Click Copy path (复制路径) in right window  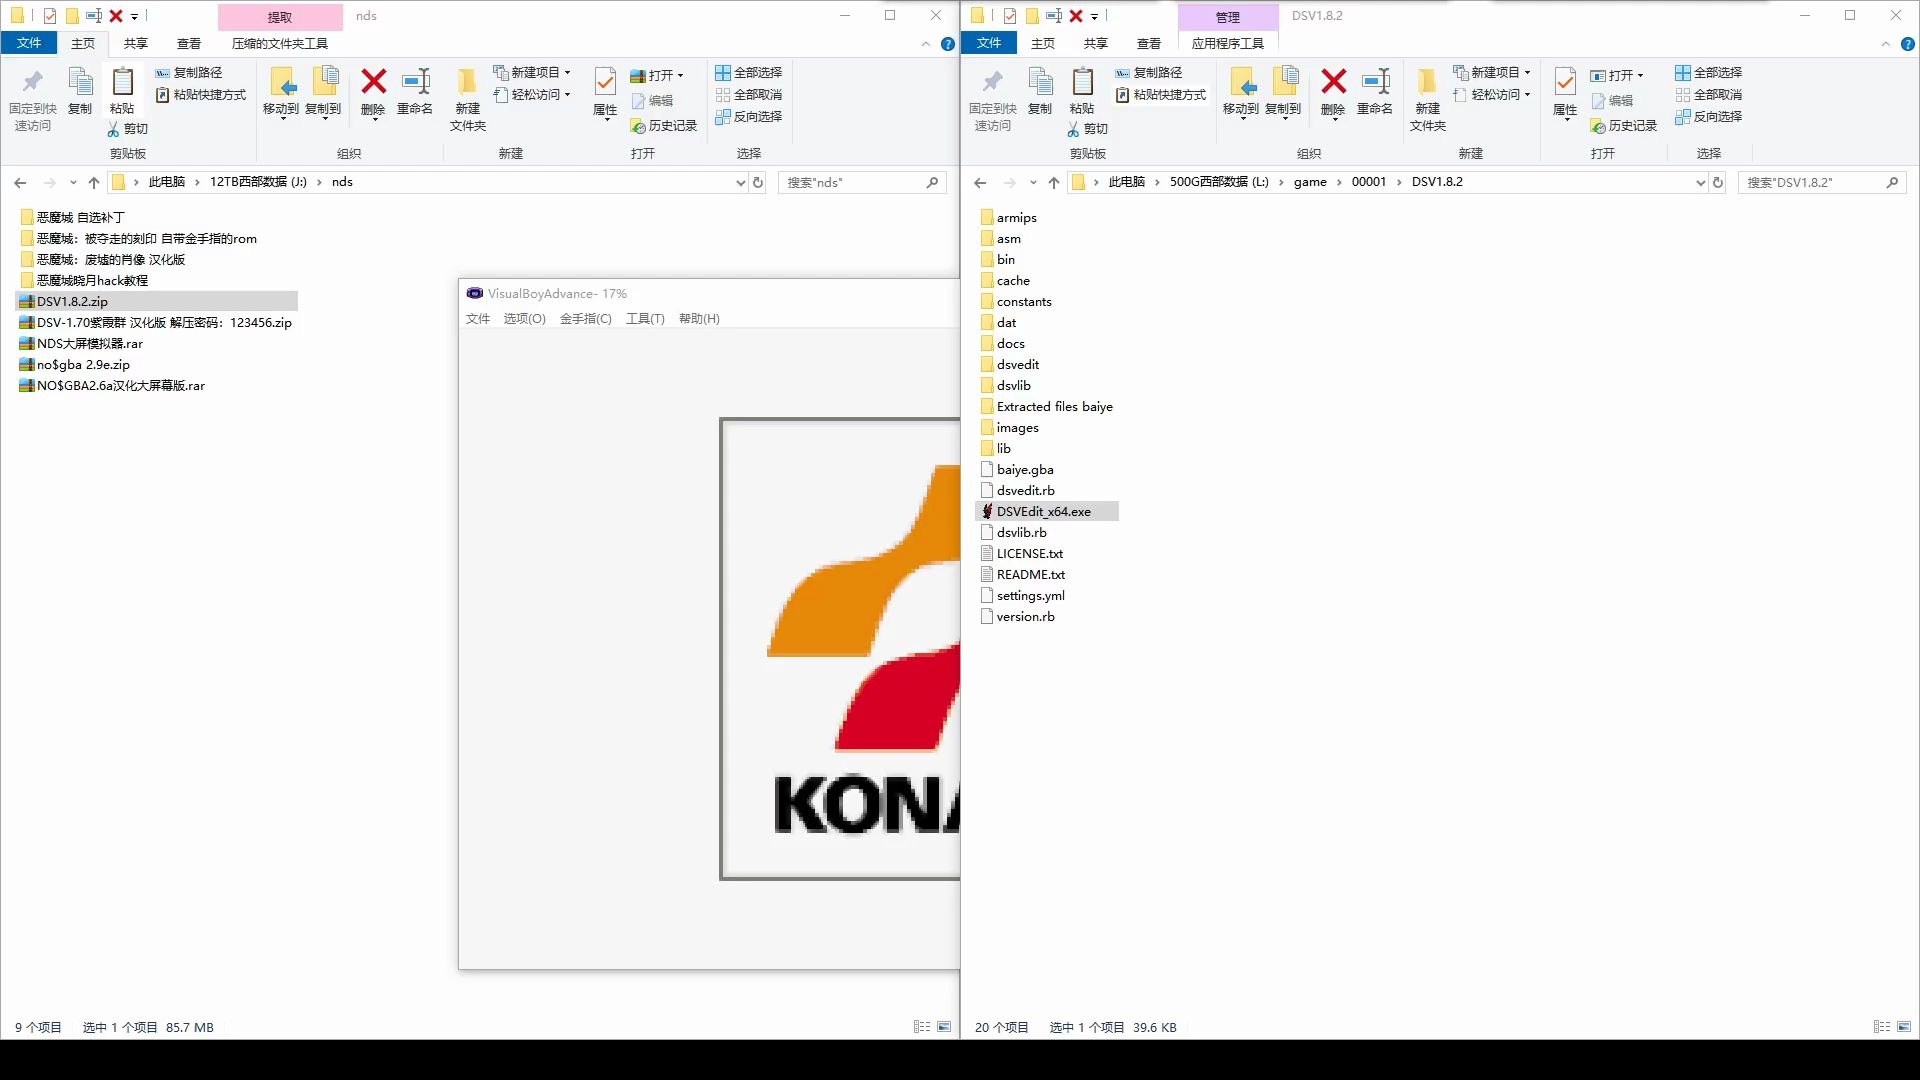tap(1148, 73)
